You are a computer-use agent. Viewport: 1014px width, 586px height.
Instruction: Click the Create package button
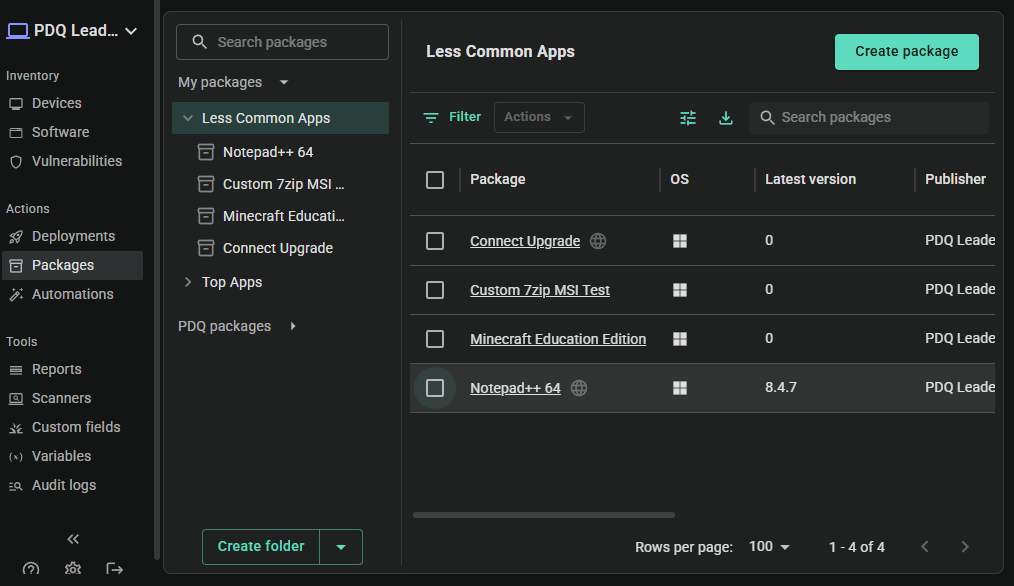pos(907,52)
